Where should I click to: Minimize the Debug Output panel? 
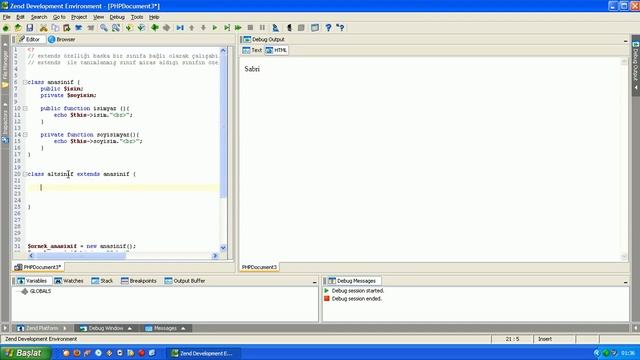click(625, 40)
